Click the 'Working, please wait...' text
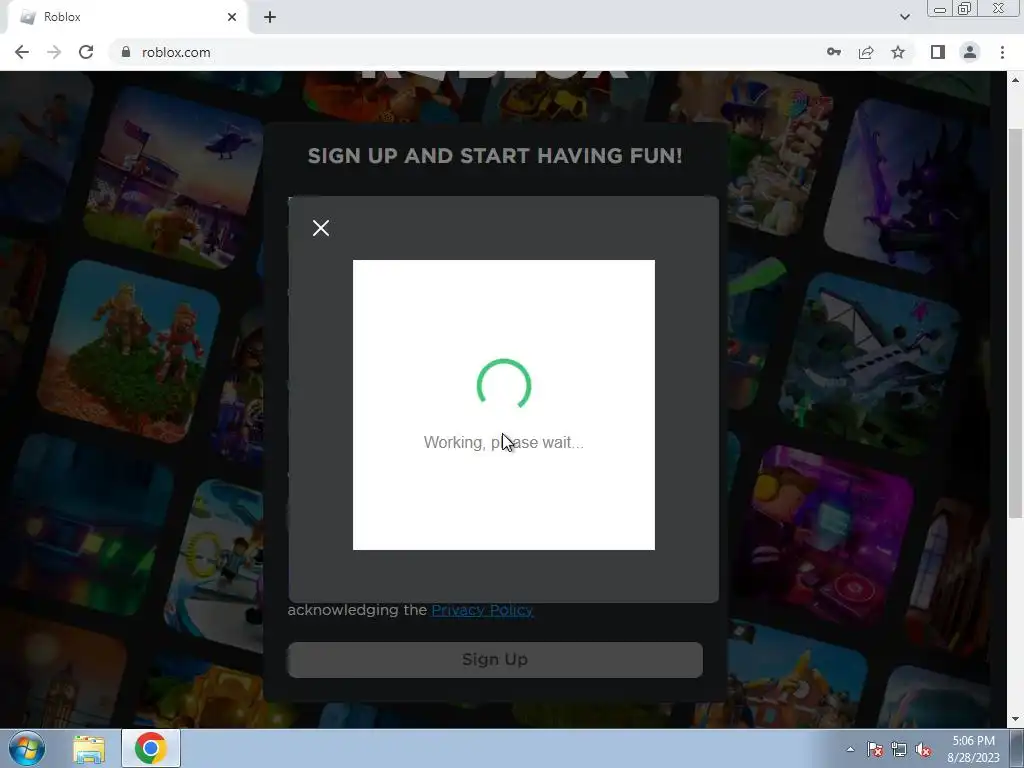Viewport: 1024px width, 768px height. point(504,442)
